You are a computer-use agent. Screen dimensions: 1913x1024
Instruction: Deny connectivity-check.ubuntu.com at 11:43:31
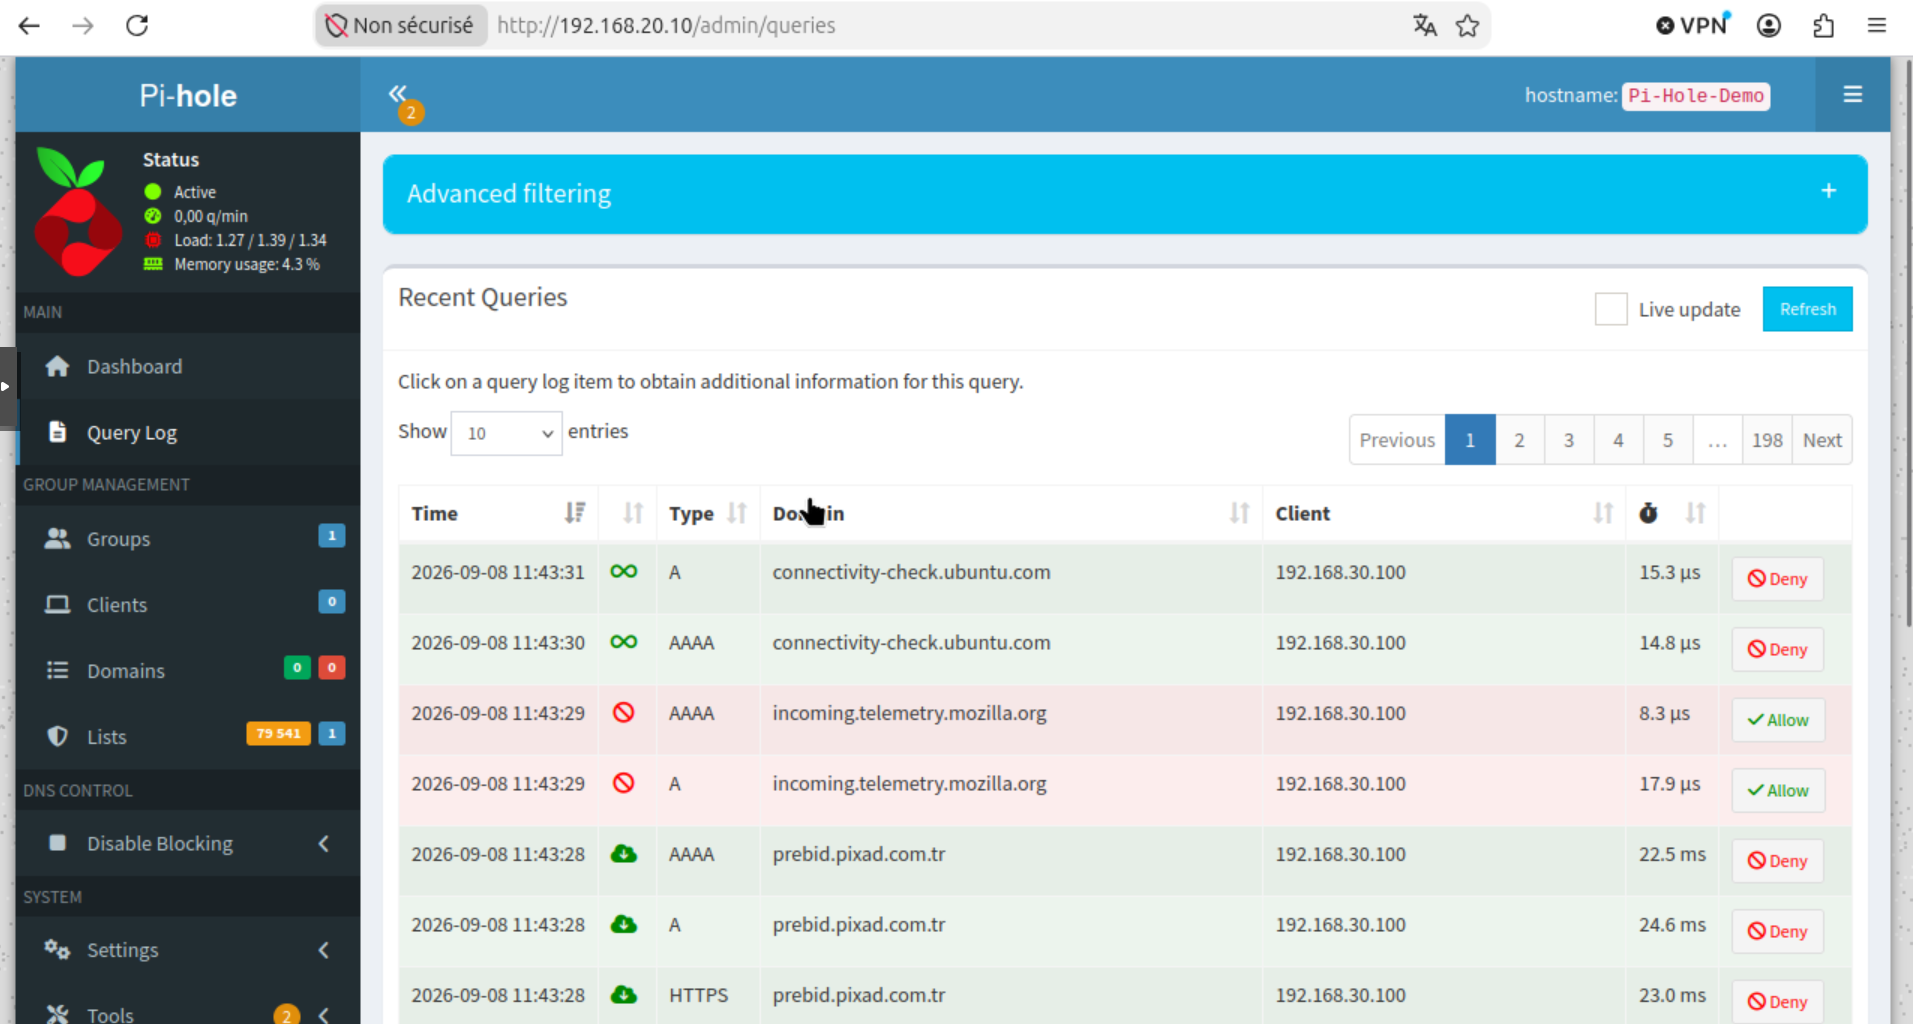tap(1777, 579)
